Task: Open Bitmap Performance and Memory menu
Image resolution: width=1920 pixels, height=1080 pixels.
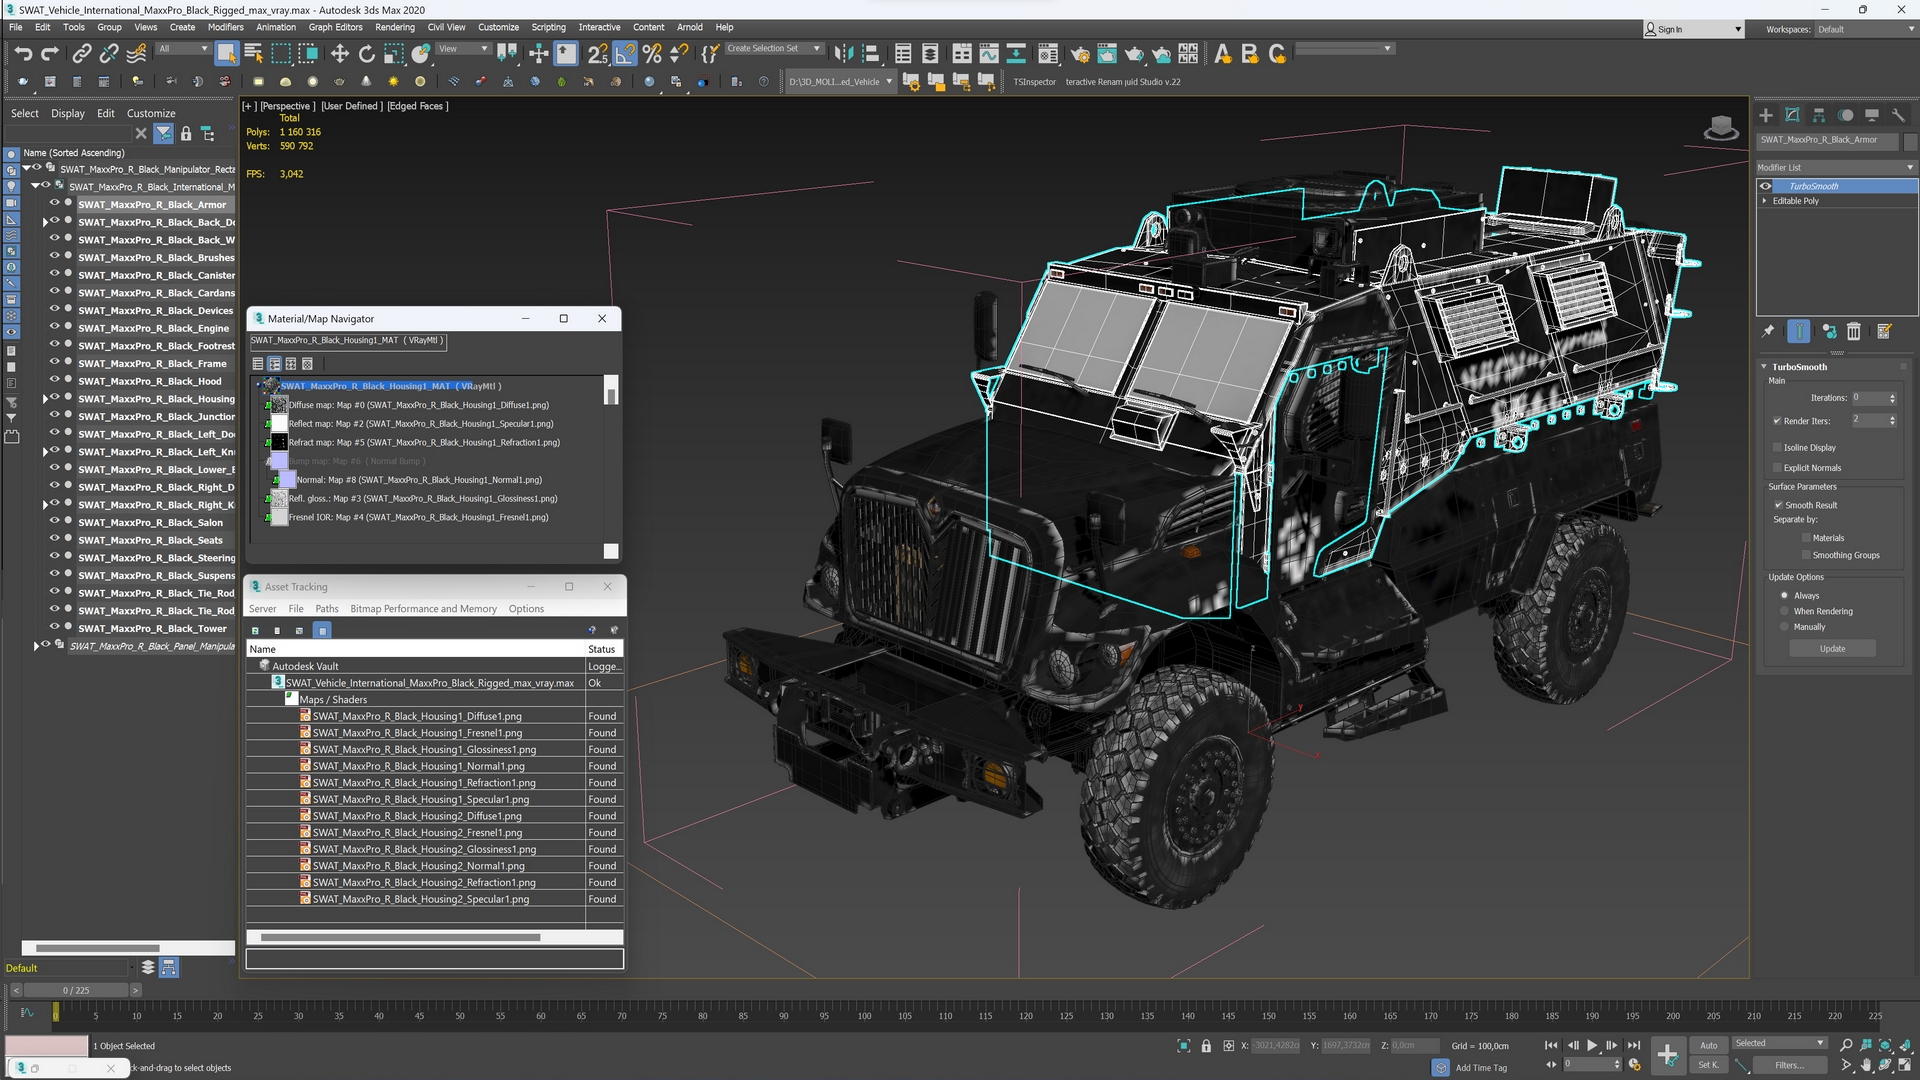Action: pyautogui.click(x=423, y=608)
